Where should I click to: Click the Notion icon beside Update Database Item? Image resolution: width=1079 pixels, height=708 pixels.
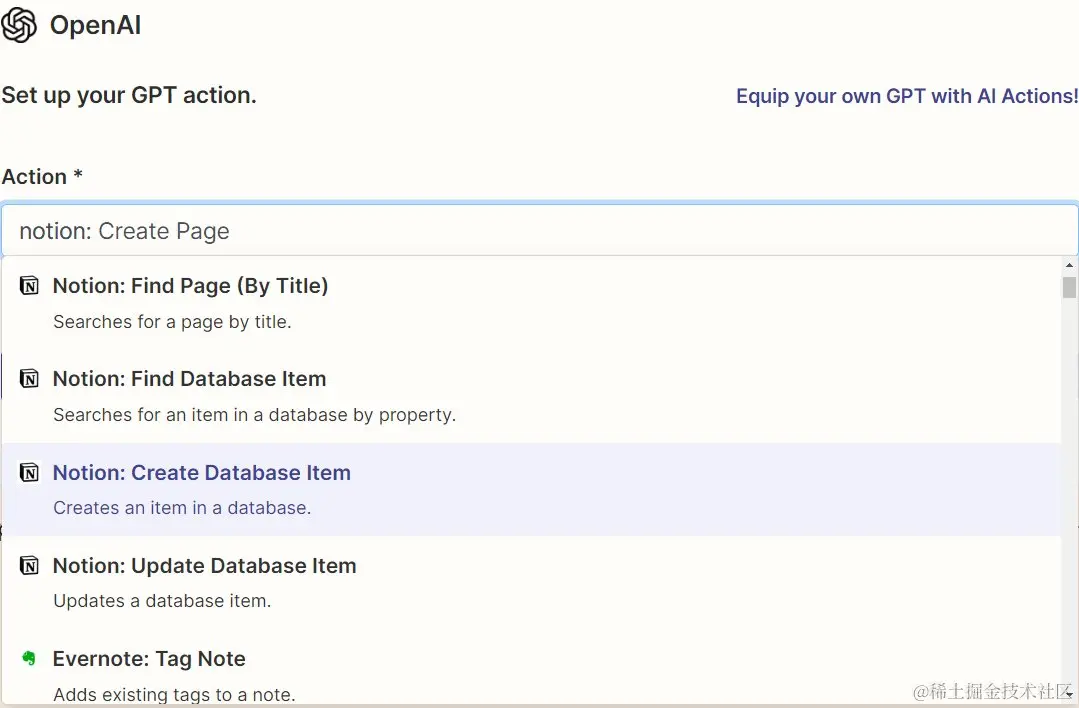[x=29, y=566]
